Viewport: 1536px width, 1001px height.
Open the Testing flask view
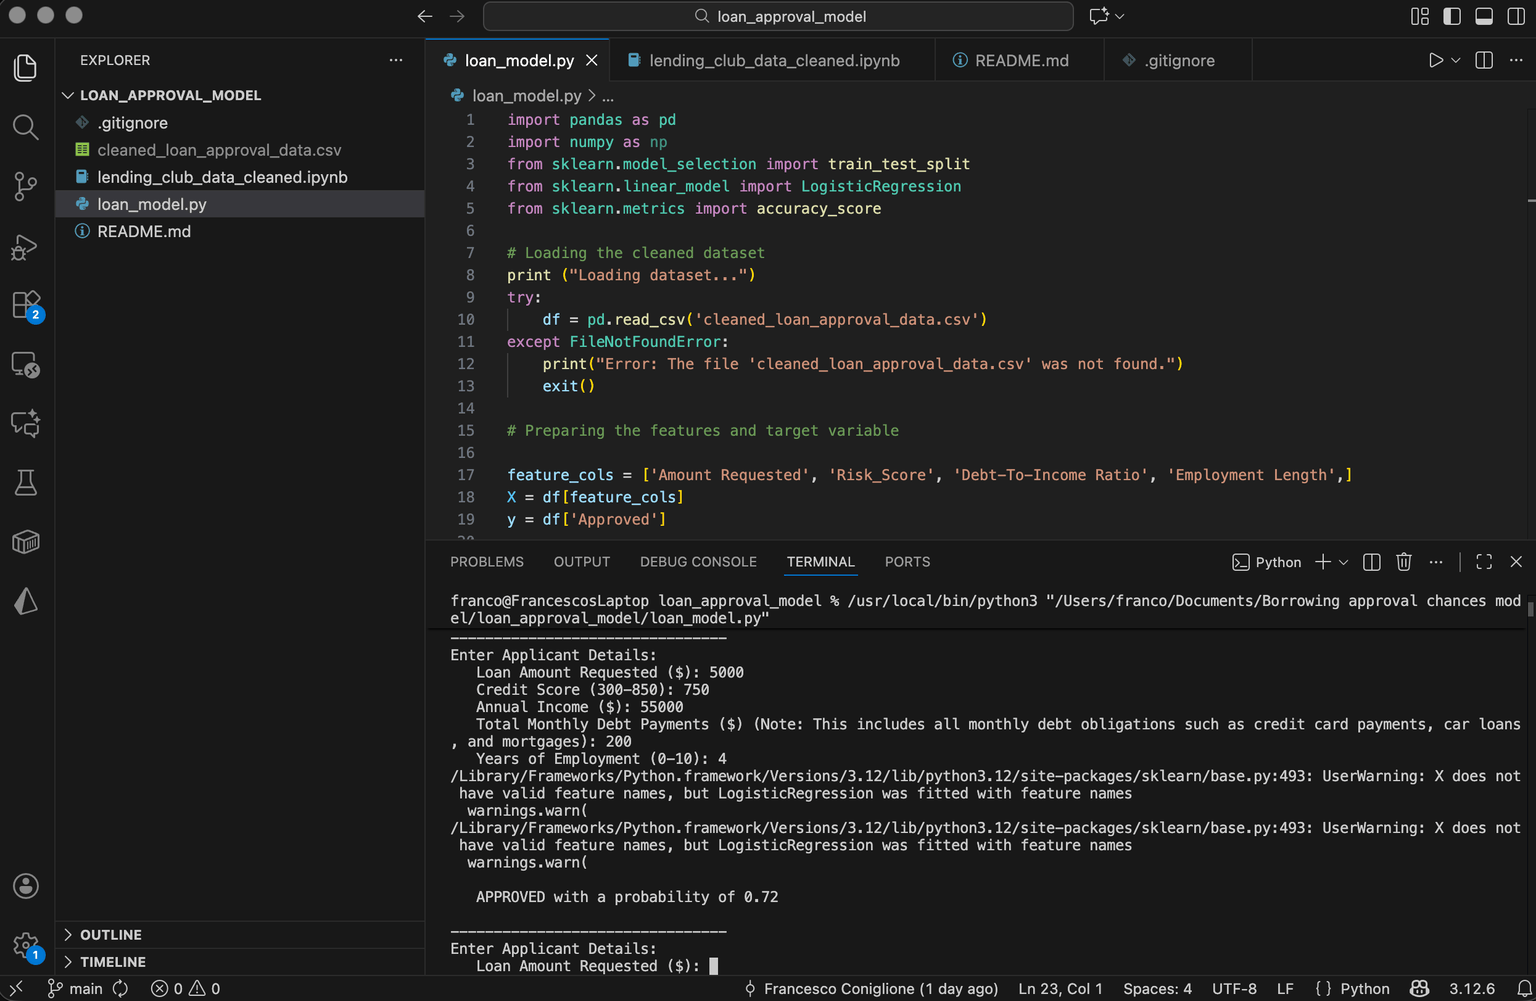point(25,483)
